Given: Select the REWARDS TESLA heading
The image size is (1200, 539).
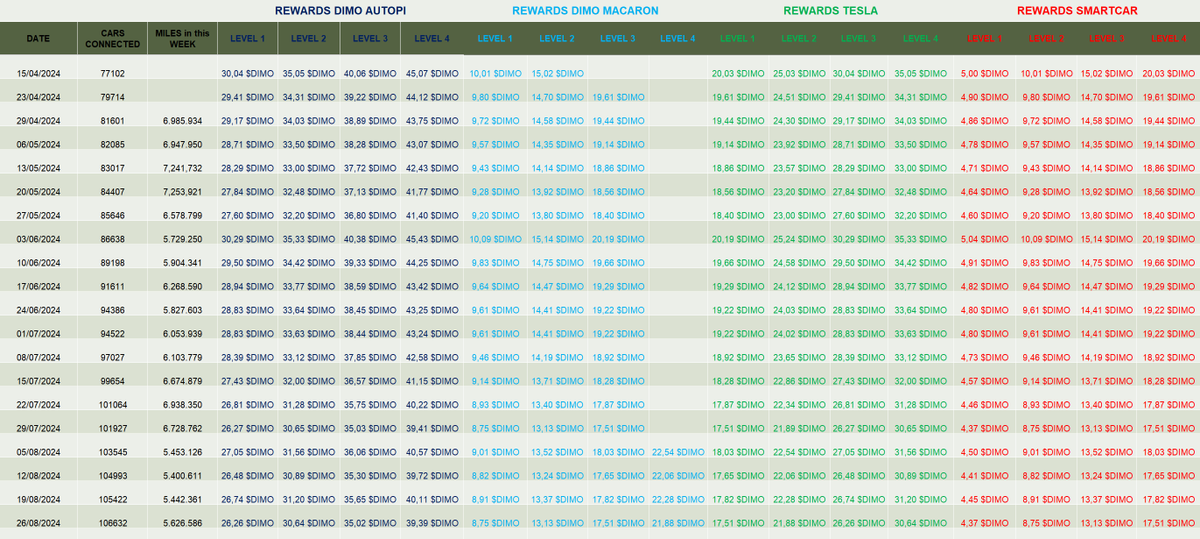Looking at the screenshot, I should 831,10.
